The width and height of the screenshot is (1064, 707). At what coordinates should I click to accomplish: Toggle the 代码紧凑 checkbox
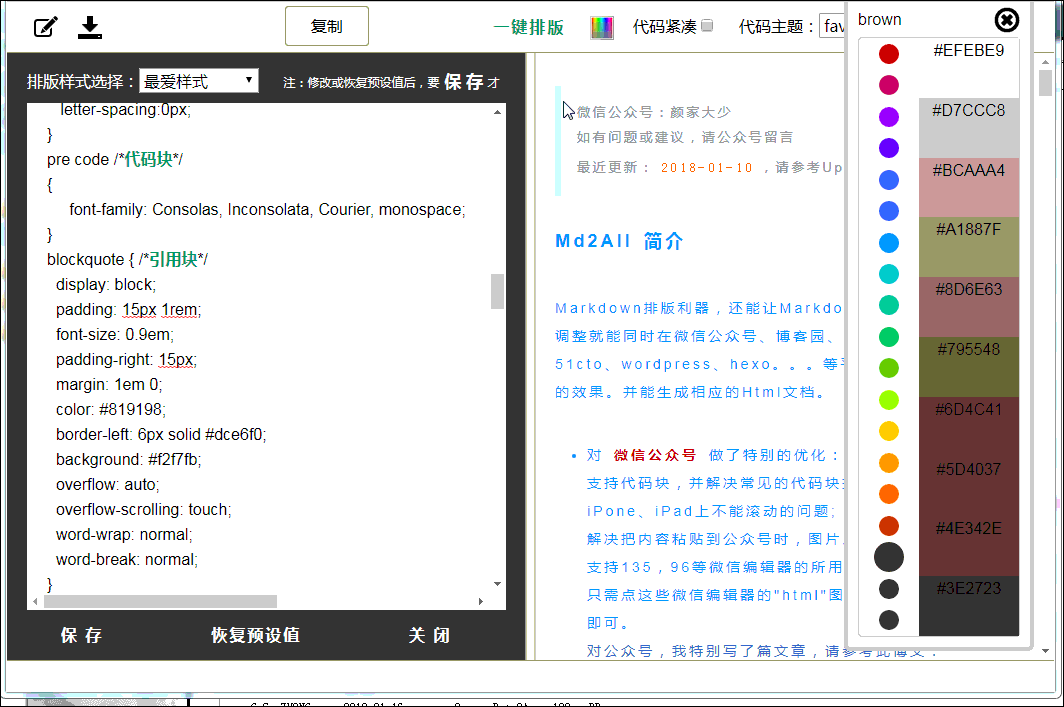708,26
